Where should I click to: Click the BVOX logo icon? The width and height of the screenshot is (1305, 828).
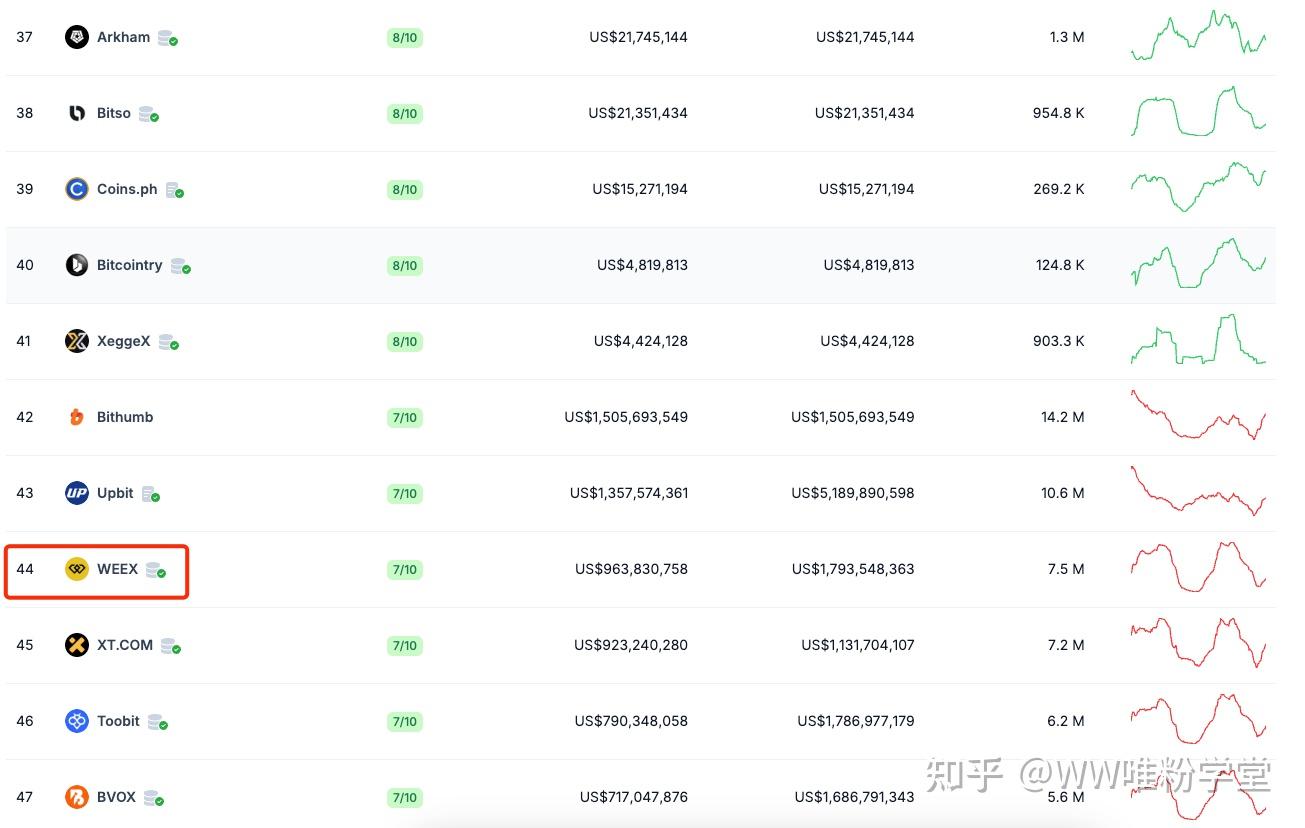[77, 797]
